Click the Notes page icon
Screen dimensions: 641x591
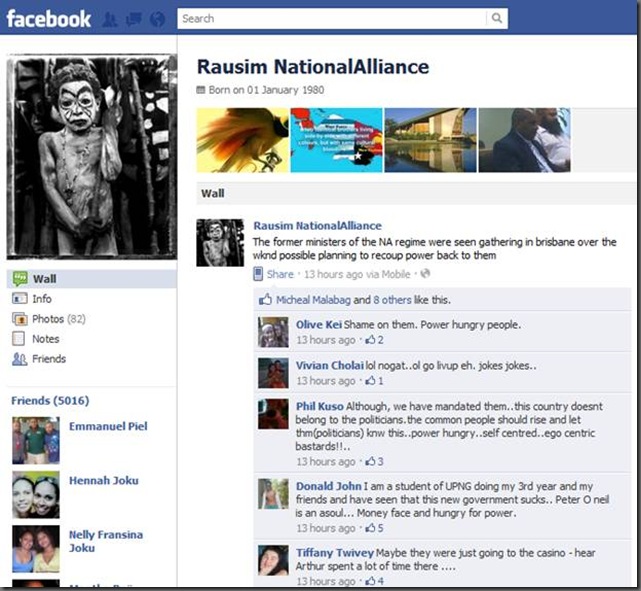click(19, 339)
